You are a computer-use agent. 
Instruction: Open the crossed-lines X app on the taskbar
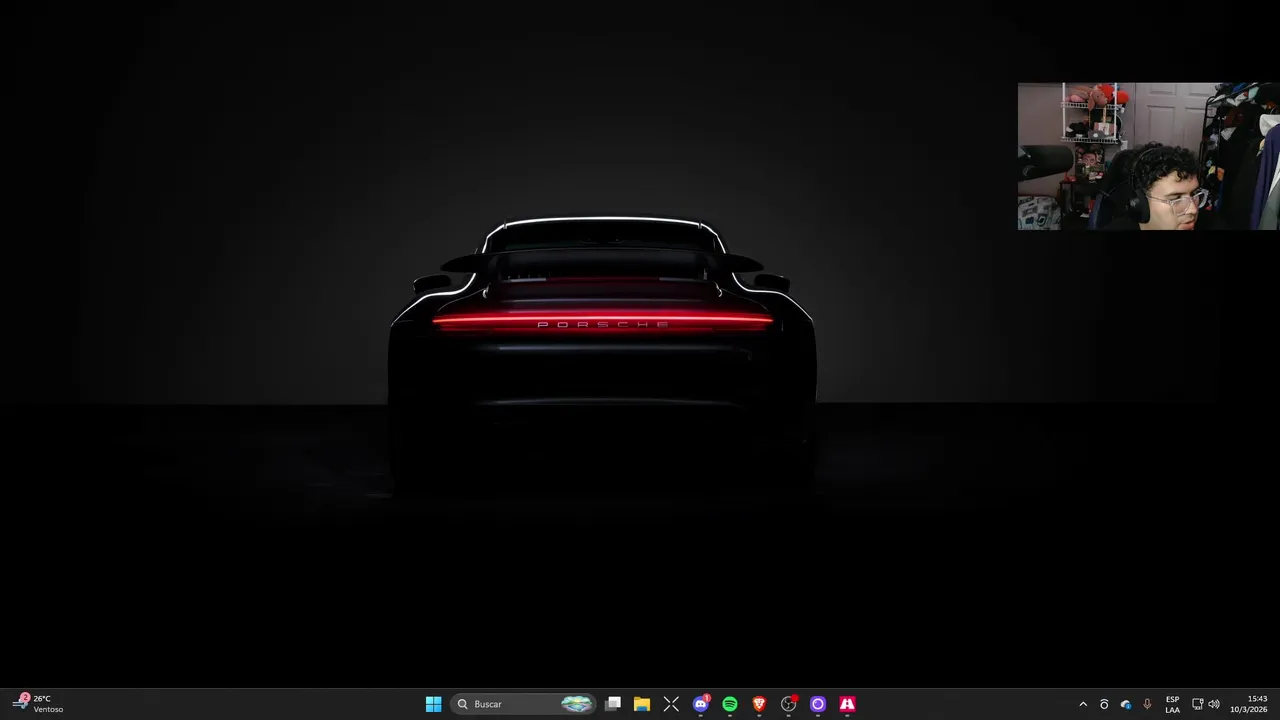pos(671,704)
